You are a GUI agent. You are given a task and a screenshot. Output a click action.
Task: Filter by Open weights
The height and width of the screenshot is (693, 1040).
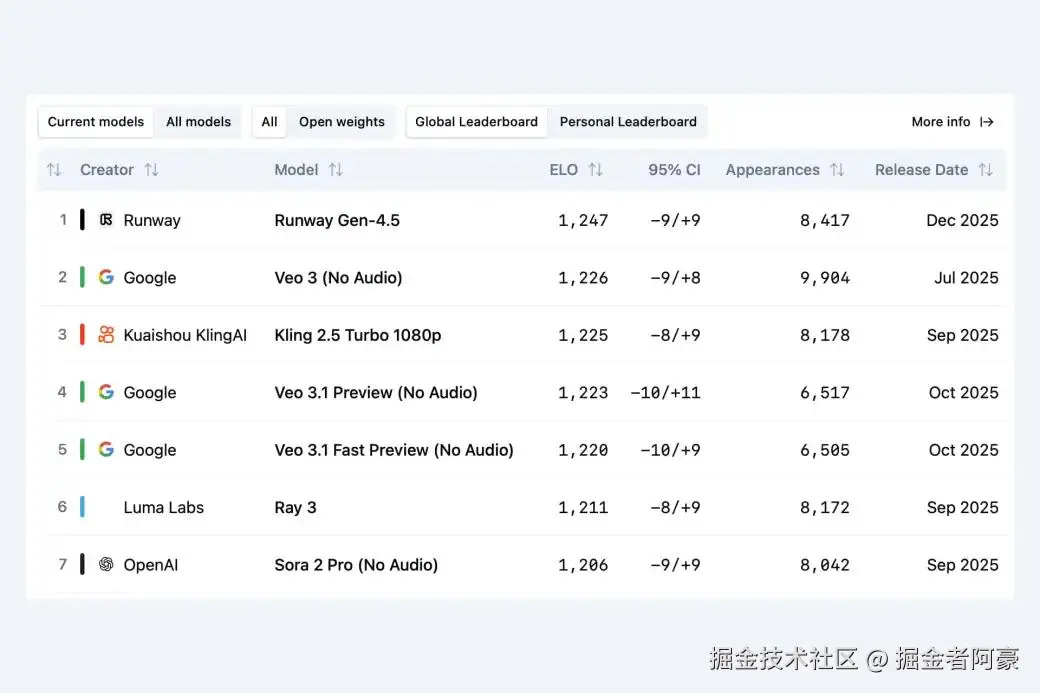point(342,122)
